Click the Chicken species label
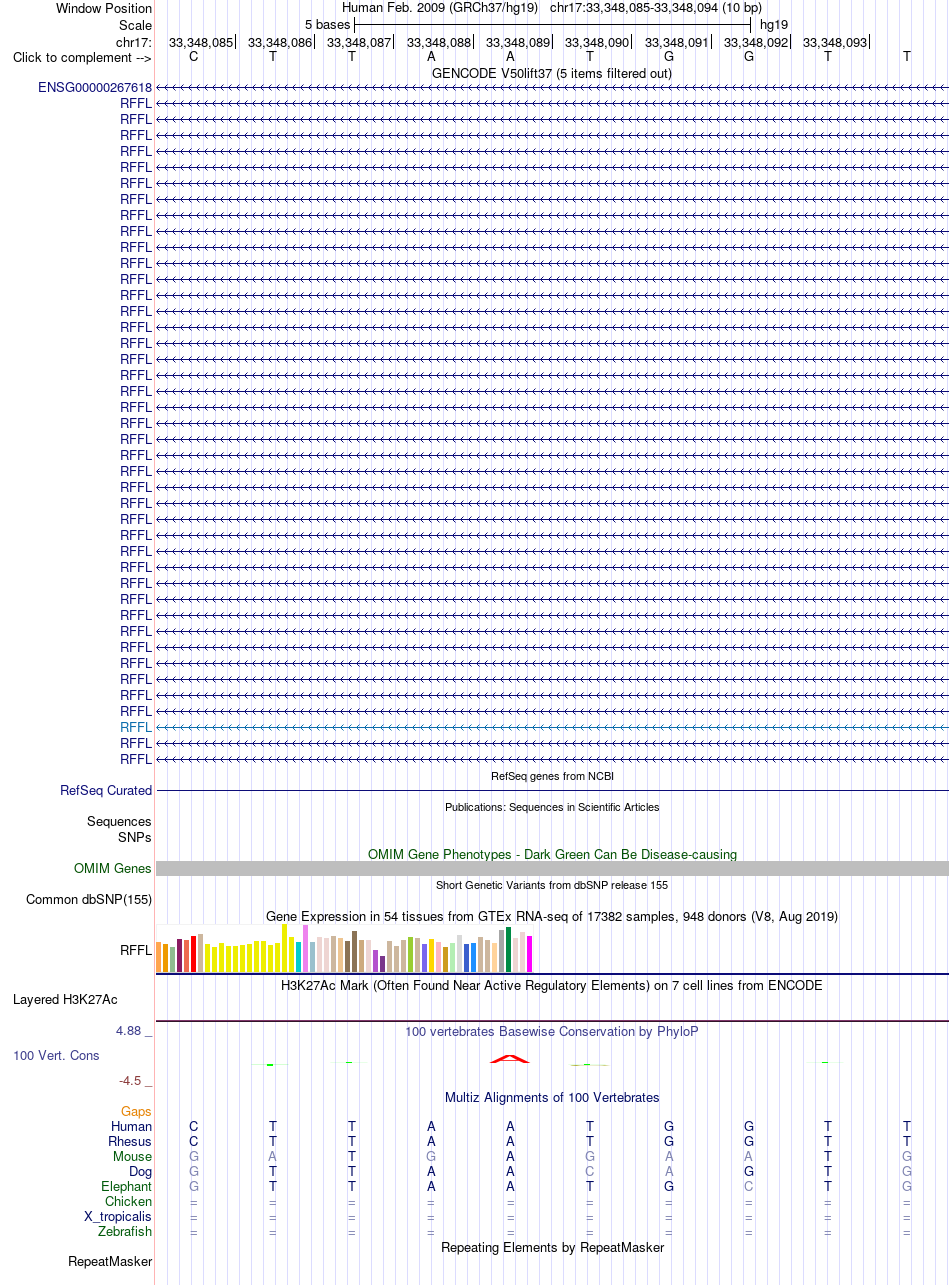Screen dimensions: 950x1285 click(129, 1201)
